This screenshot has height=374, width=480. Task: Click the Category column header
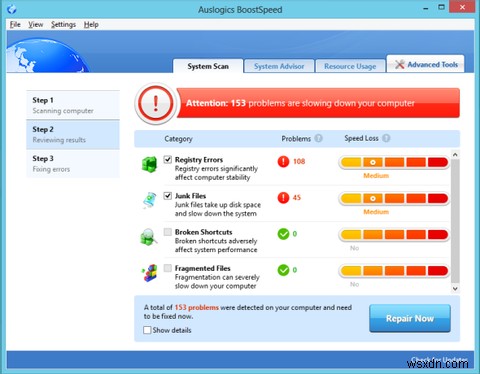tap(178, 139)
